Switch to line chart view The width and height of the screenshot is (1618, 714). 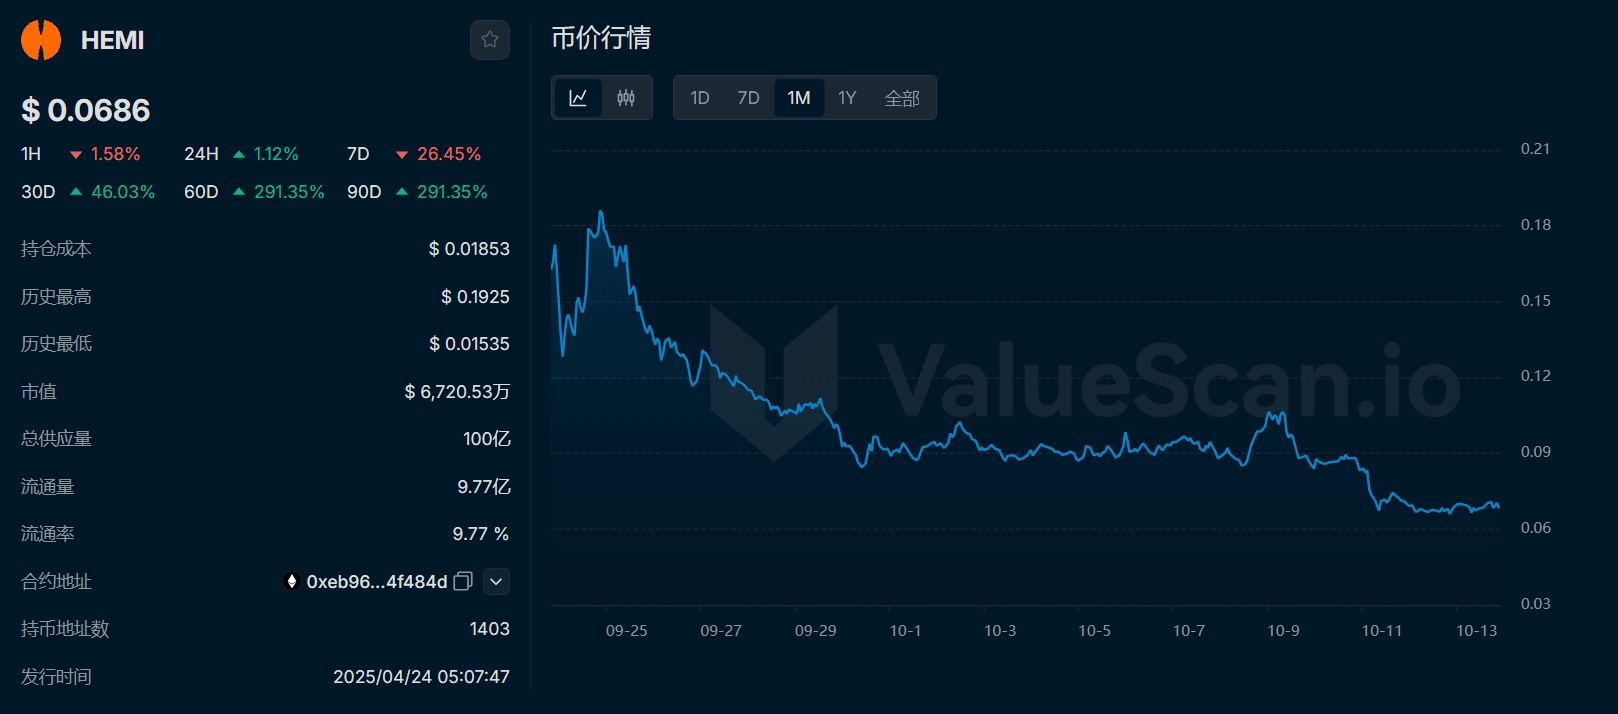tap(578, 98)
